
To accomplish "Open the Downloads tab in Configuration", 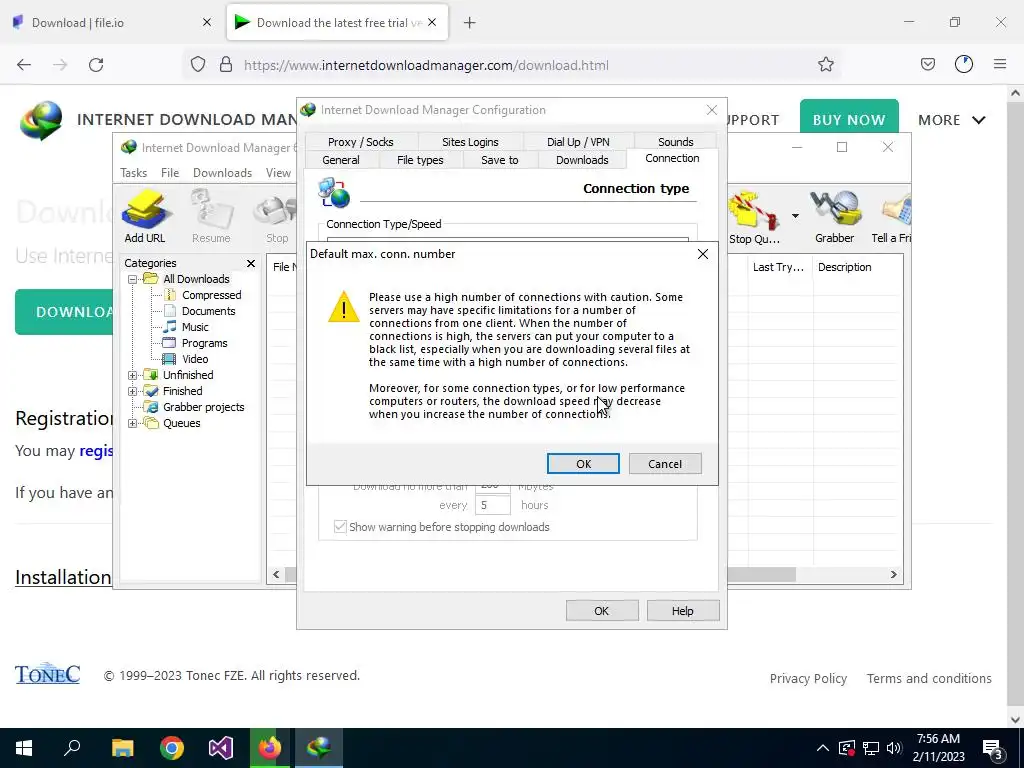I will click(x=582, y=160).
